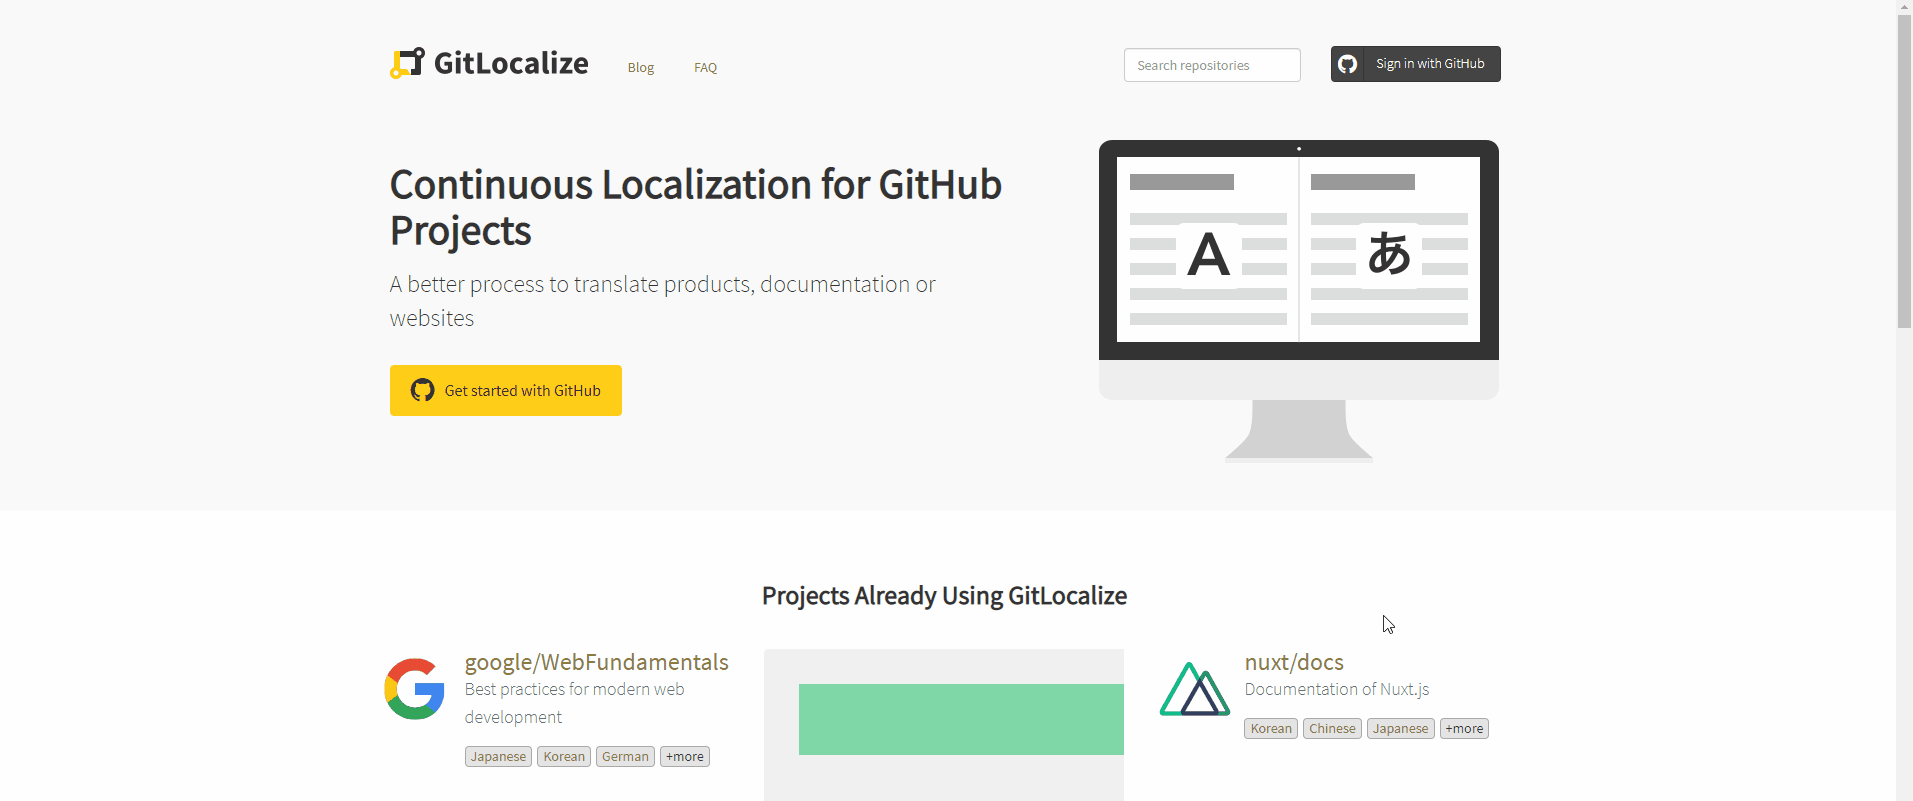Screen dimensions: 1913x801
Task: Click the Korean tag under google/WebFundamentals
Action: tap(564, 757)
